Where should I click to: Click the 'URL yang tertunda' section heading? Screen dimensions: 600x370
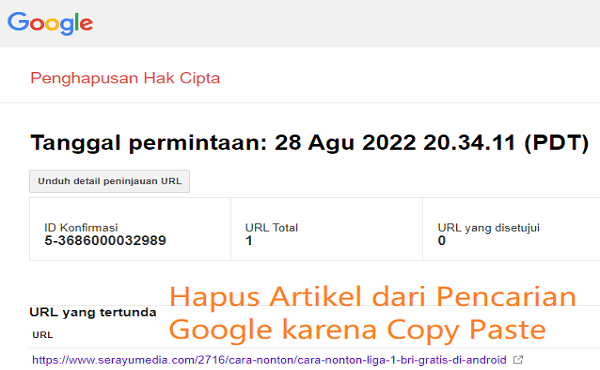coord(93,312)
